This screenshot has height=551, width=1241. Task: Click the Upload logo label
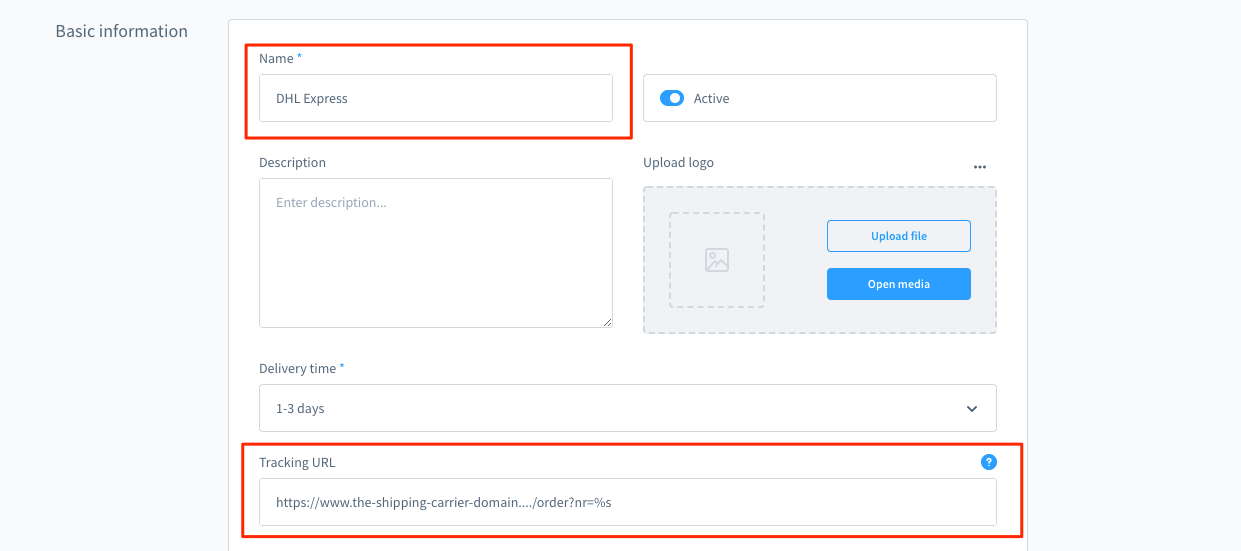[x=679, y=162]
